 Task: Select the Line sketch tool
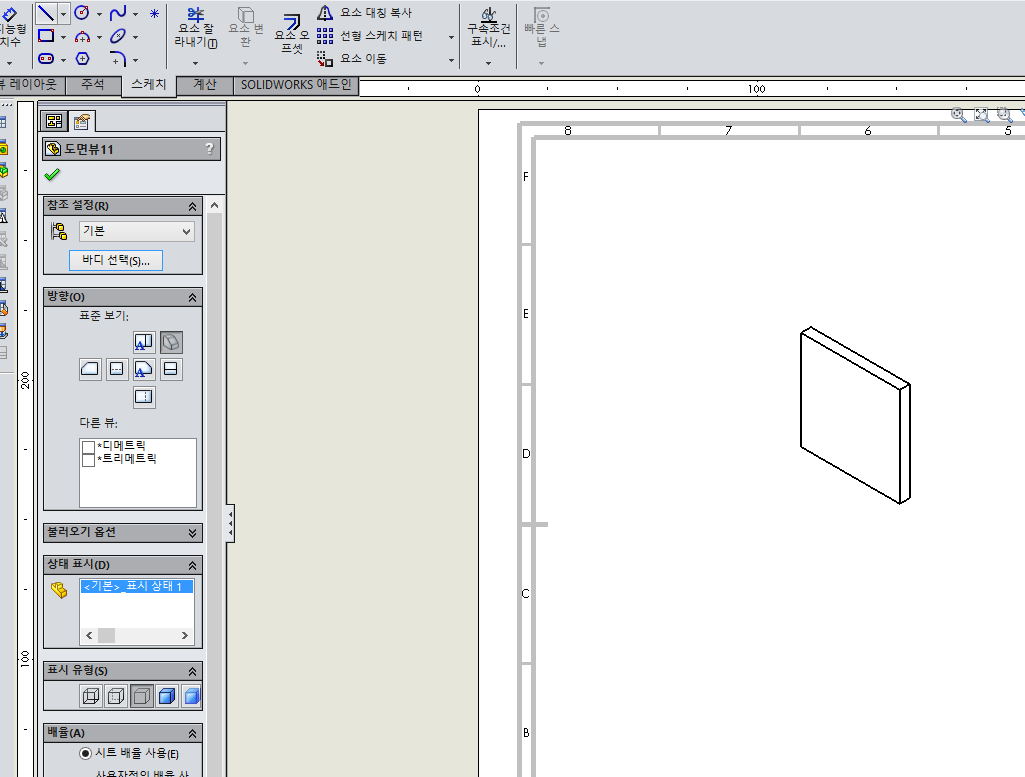(46, 12)
